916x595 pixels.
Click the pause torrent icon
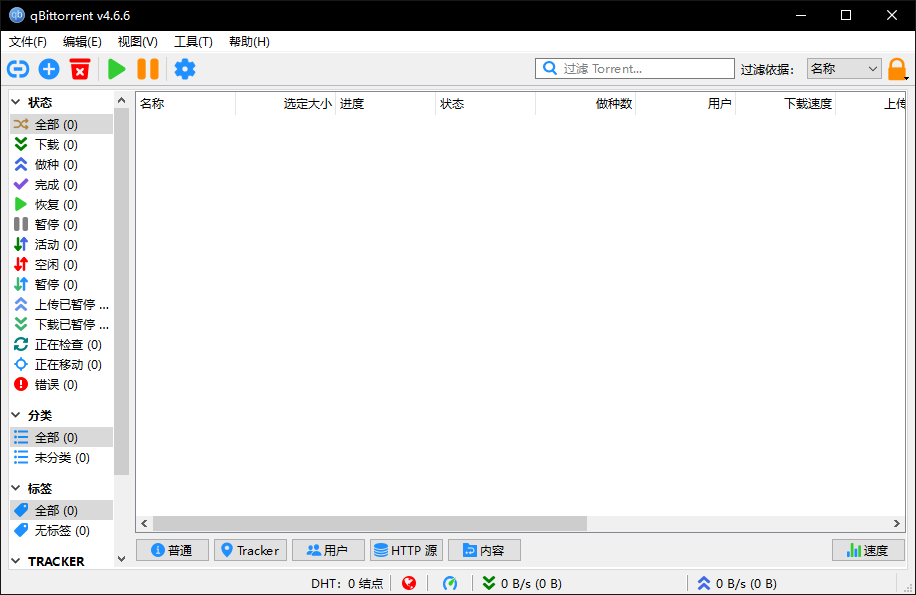pos(148,69)
